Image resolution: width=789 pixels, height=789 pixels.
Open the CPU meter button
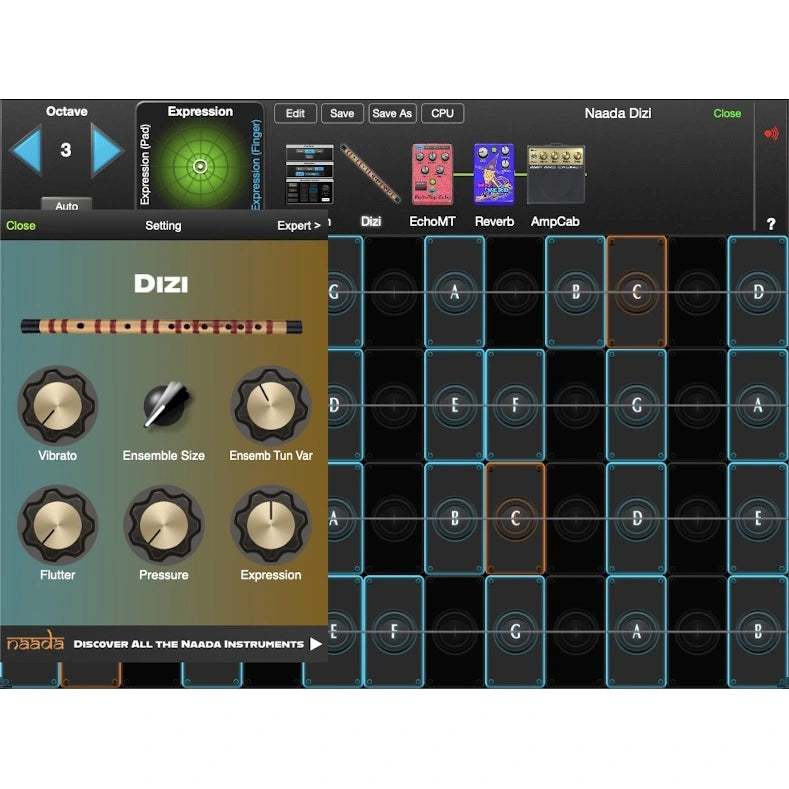point(442,114)
